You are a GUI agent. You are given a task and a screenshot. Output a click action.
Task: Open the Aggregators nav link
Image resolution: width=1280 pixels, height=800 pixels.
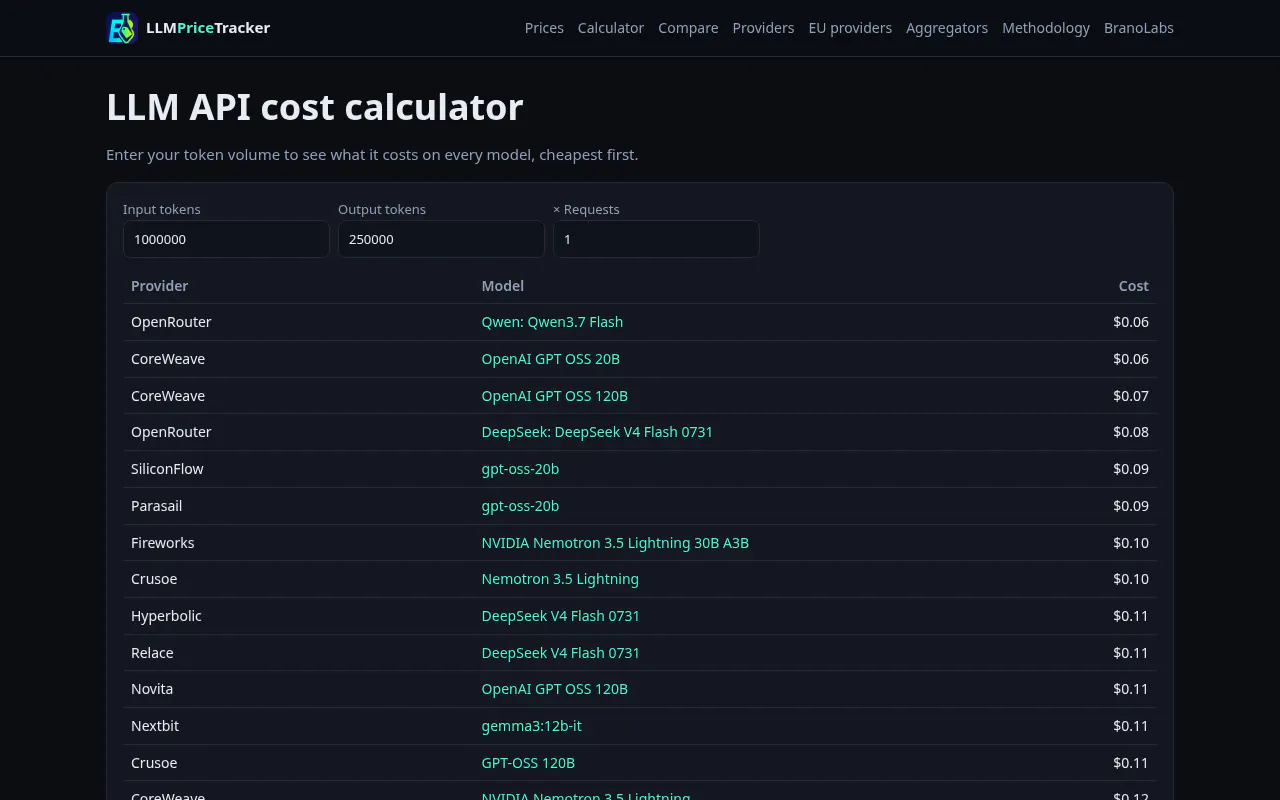click(x=947, y=28)
